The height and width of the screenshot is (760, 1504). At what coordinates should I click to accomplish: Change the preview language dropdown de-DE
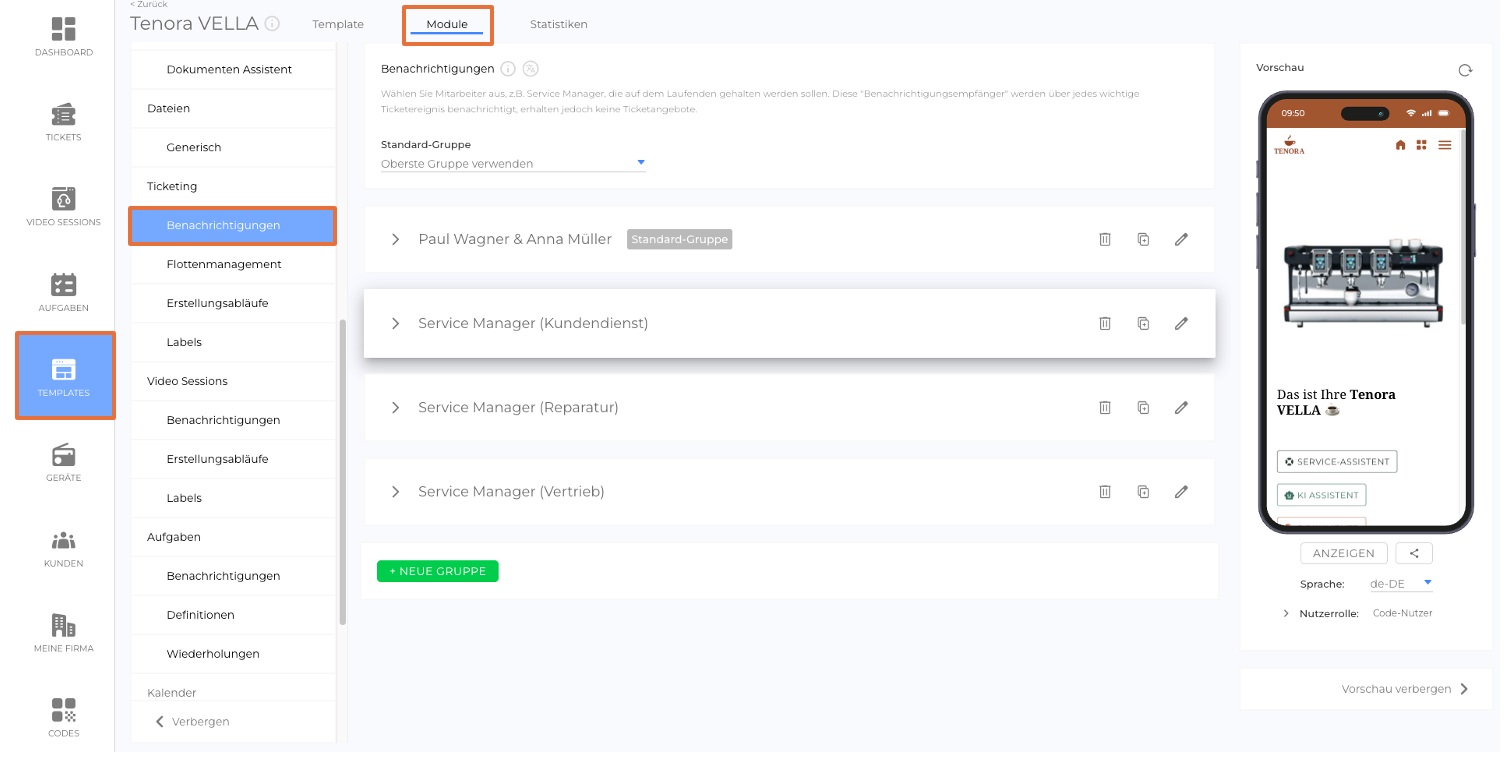pos(1401,583)
